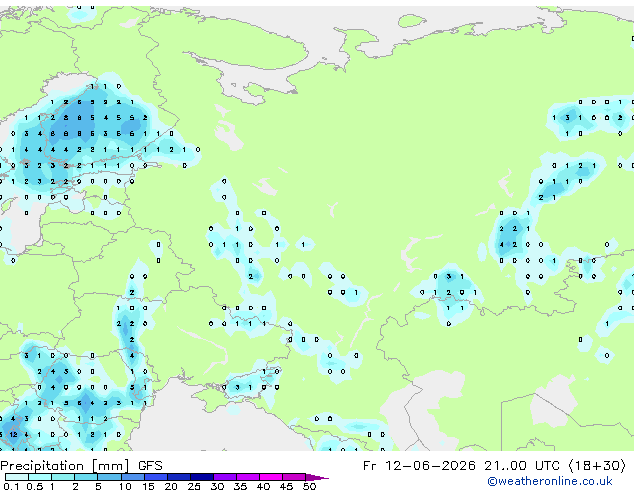Open the weatheronline.co.uk credit link
Image resolution: width=634 pixels, height=490 pixels.
[x=550, y=481]
